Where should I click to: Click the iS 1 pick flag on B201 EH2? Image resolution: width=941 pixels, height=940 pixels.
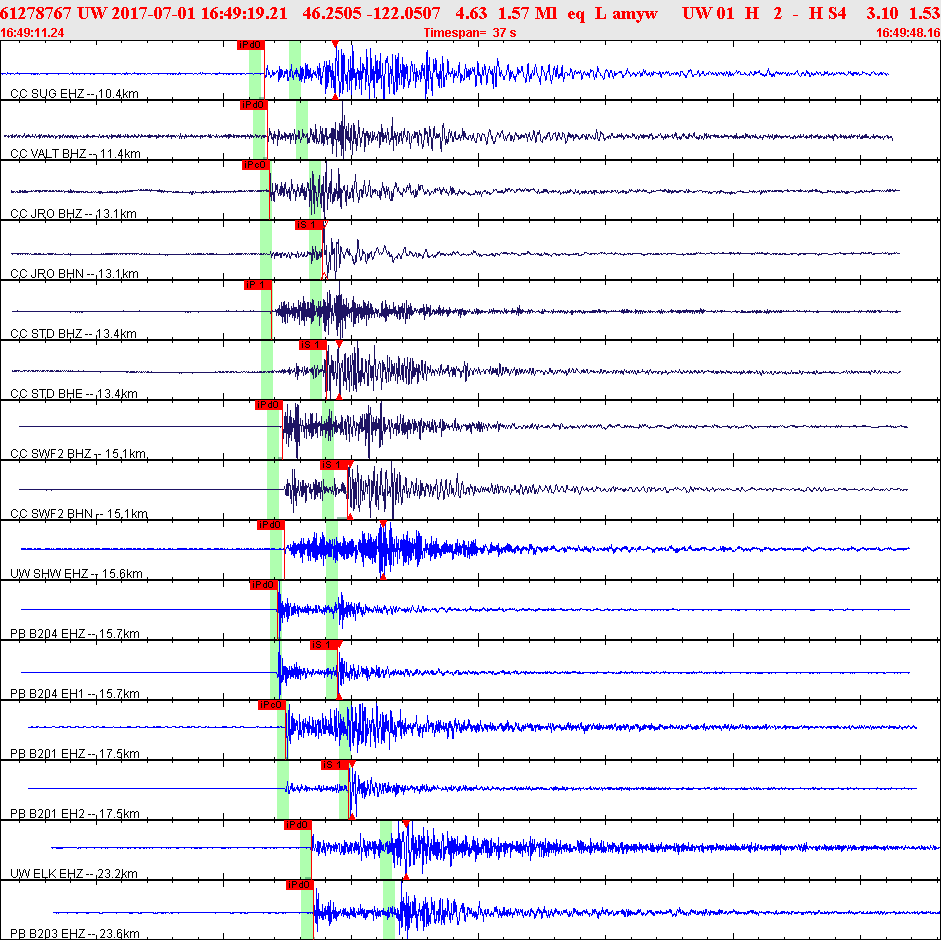point(335,765)
